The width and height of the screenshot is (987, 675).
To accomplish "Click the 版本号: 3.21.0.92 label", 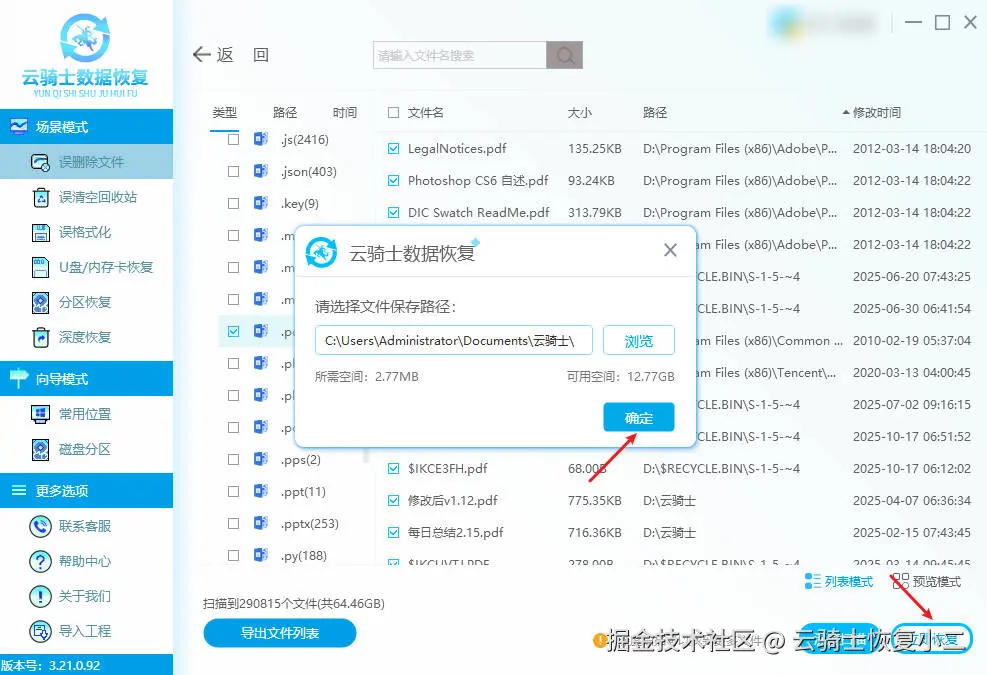I will pyautogui.click(x=50, y=666).
